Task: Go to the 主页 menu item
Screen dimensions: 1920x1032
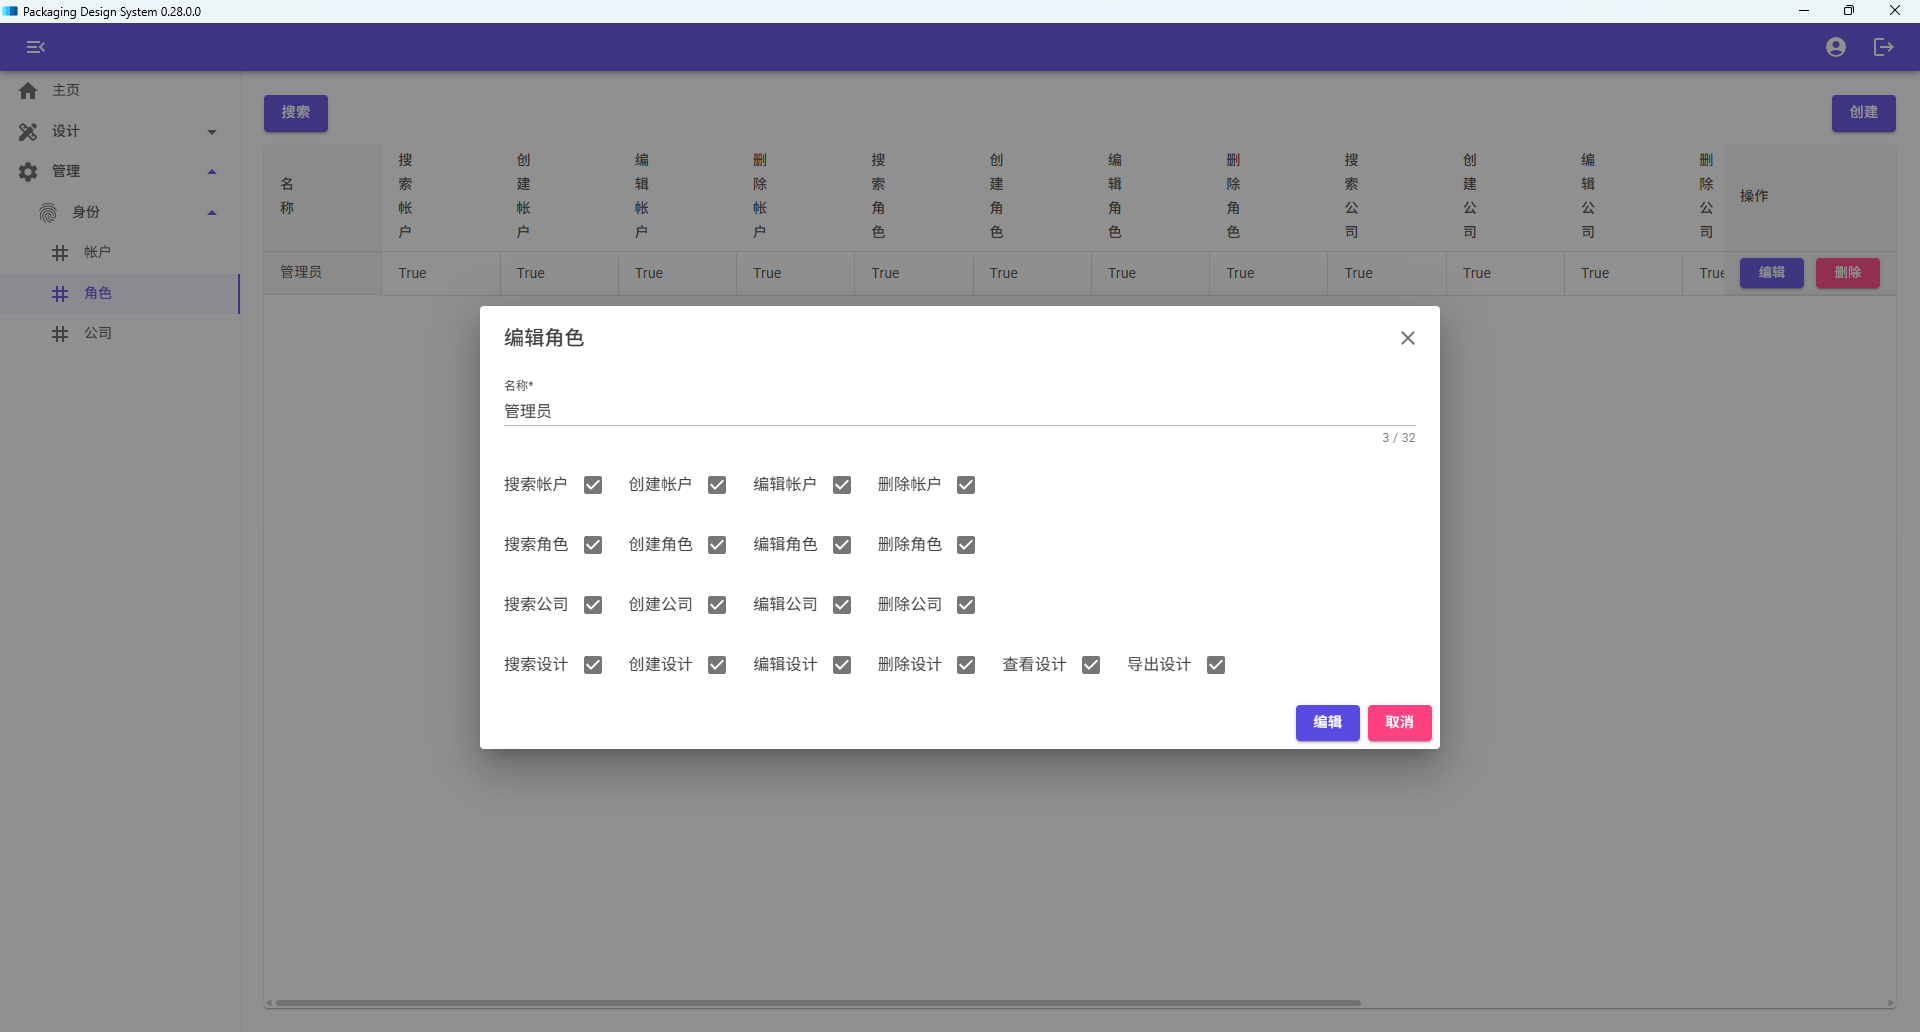Action: click(120, 91)
